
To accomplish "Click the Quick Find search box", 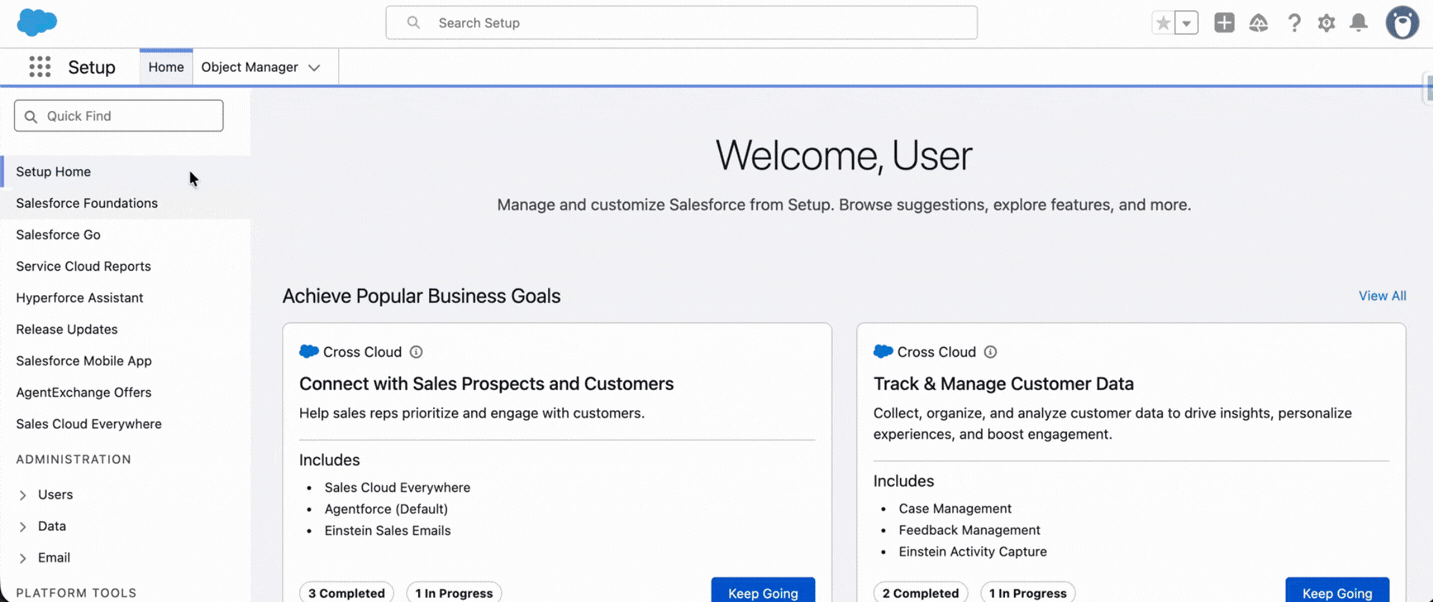I will pyautogui.click(x=119, y=116).
